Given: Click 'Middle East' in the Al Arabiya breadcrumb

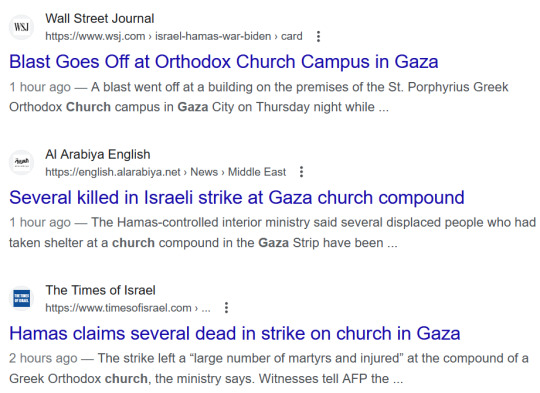Looking at the screenshot, I should pyautogui.click(x=257, y=172).
